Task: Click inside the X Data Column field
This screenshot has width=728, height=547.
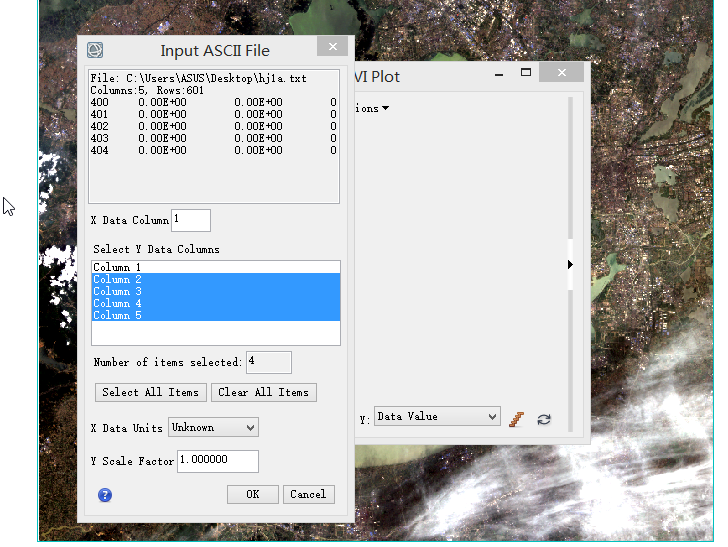Action: [191, 220]
